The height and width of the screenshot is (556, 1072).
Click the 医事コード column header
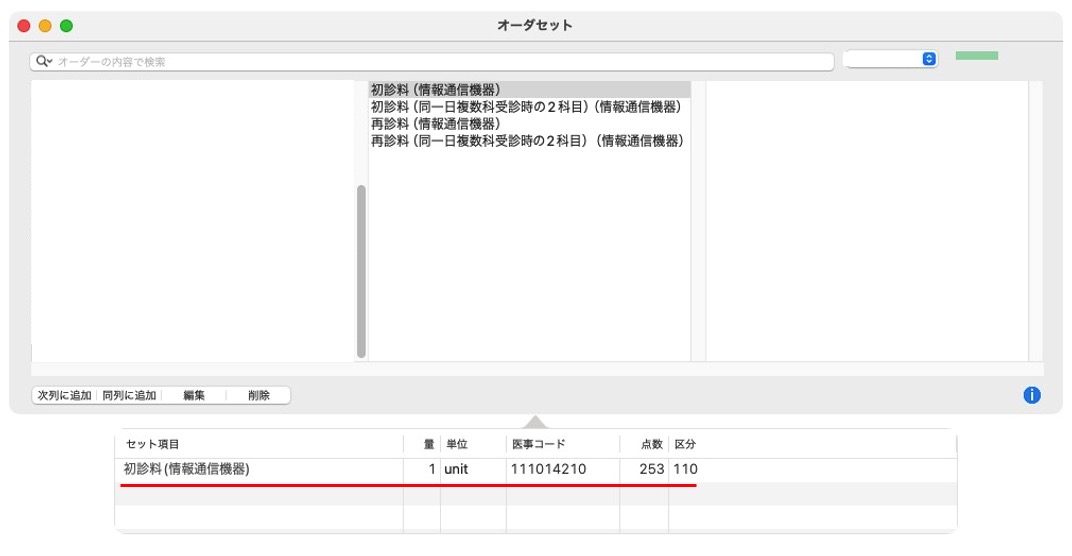click(538, 444)
